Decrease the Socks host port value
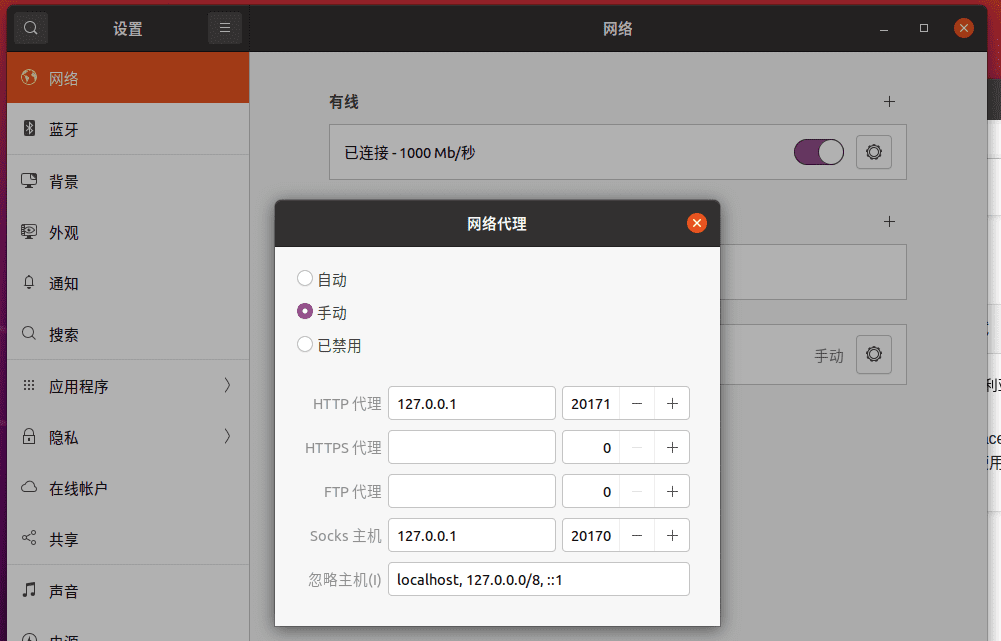This screenshot has width=1001, height=641. click(x=637, y=536)
